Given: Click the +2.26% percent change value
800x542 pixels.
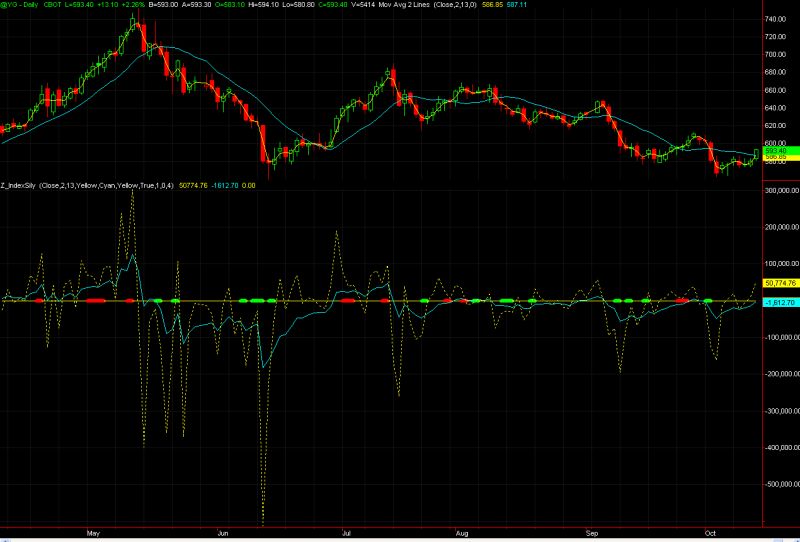Looking at the screenshot, I should point(133,5).
